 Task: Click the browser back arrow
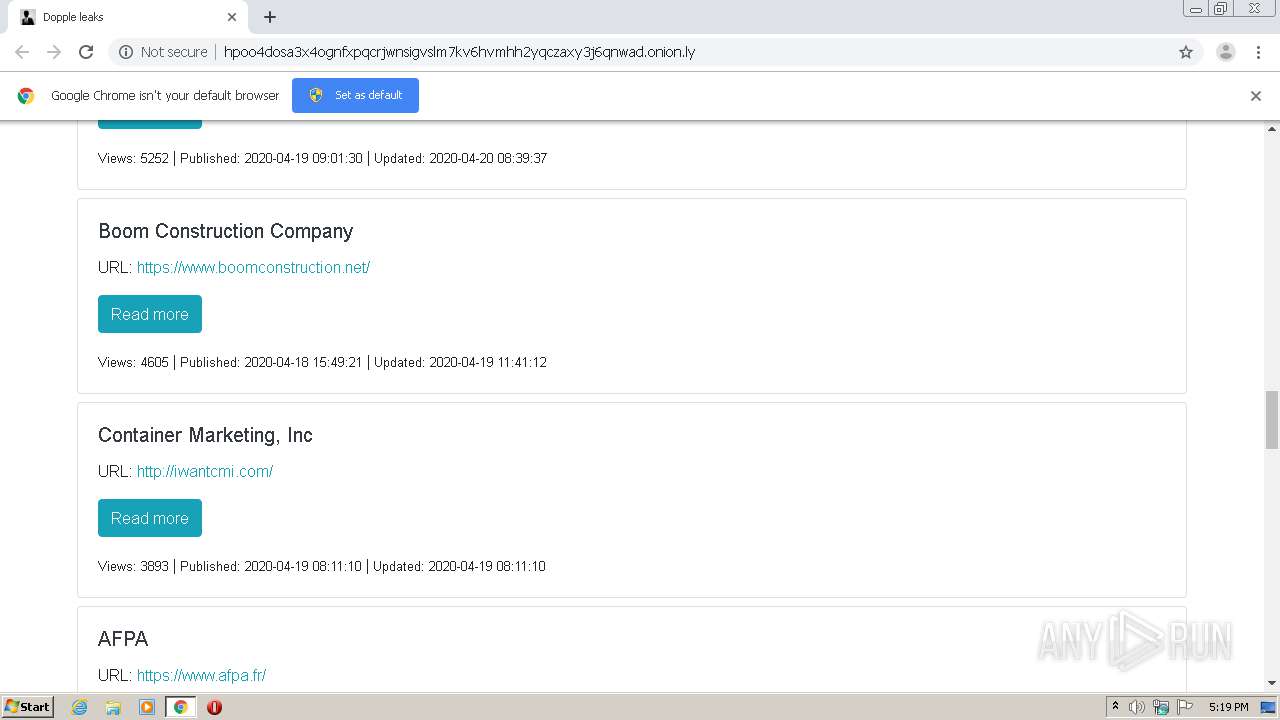(22, 52)
